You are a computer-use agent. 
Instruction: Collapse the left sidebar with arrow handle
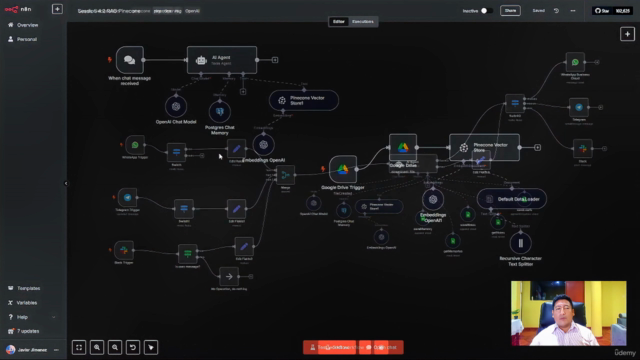pyautogui.click(x=66, y=183)
